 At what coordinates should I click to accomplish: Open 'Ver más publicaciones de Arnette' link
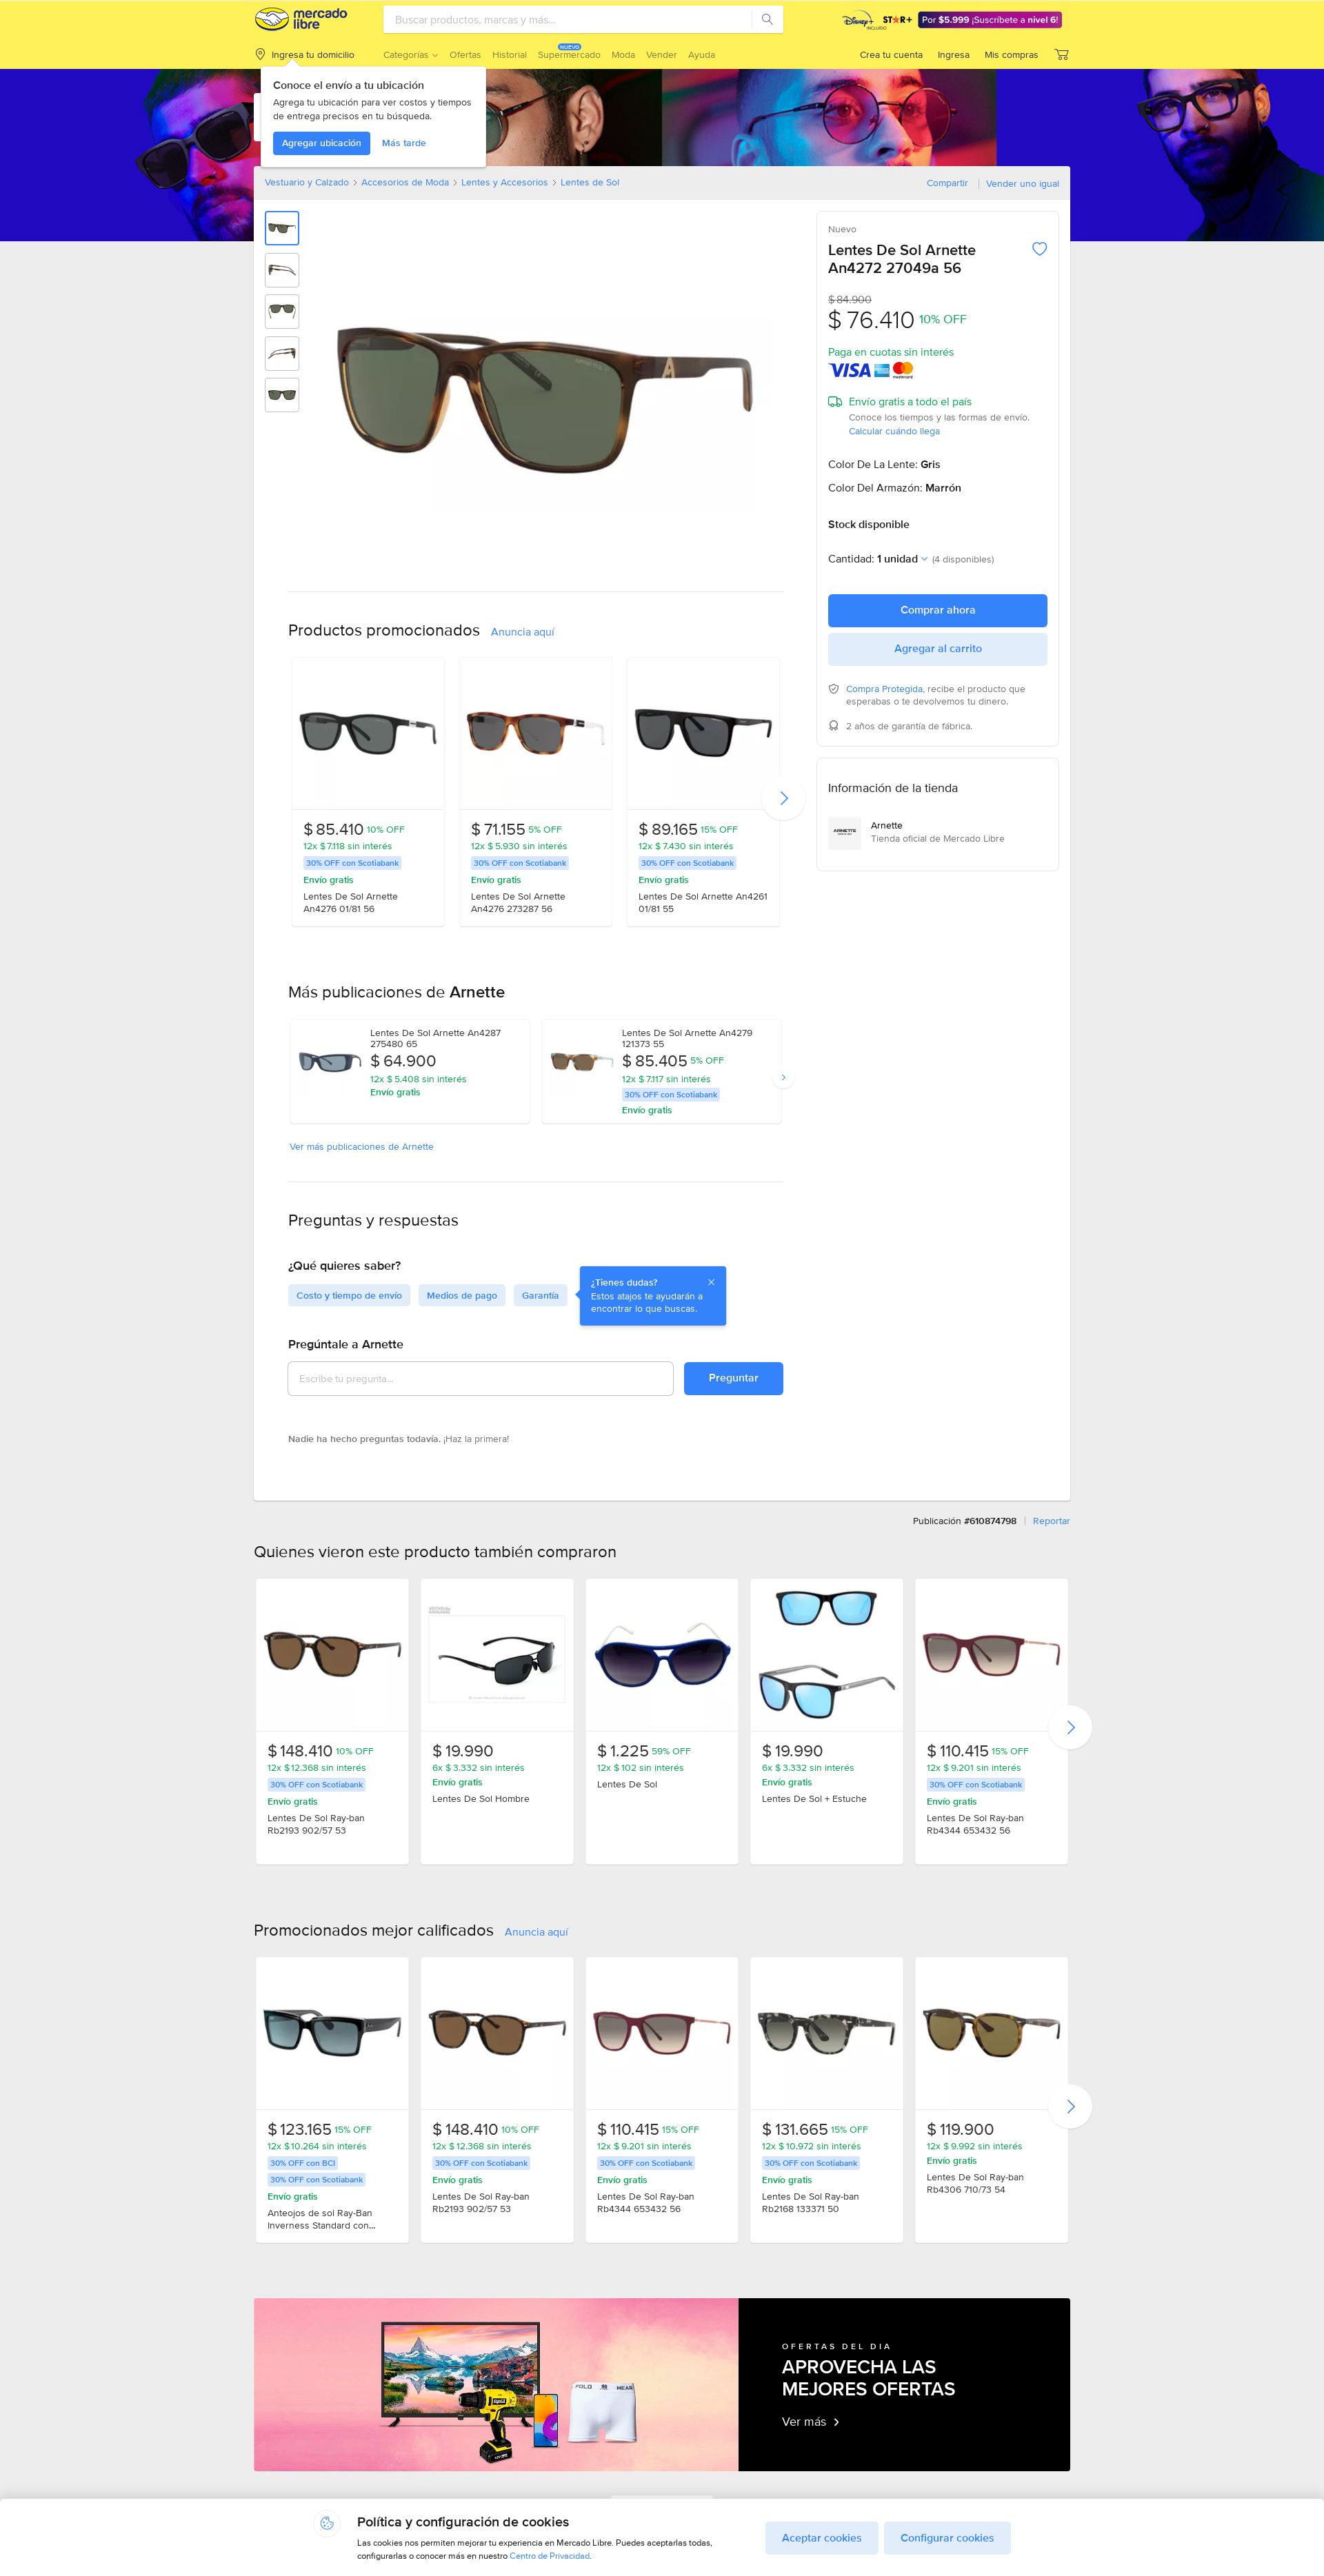point(361,1147)
